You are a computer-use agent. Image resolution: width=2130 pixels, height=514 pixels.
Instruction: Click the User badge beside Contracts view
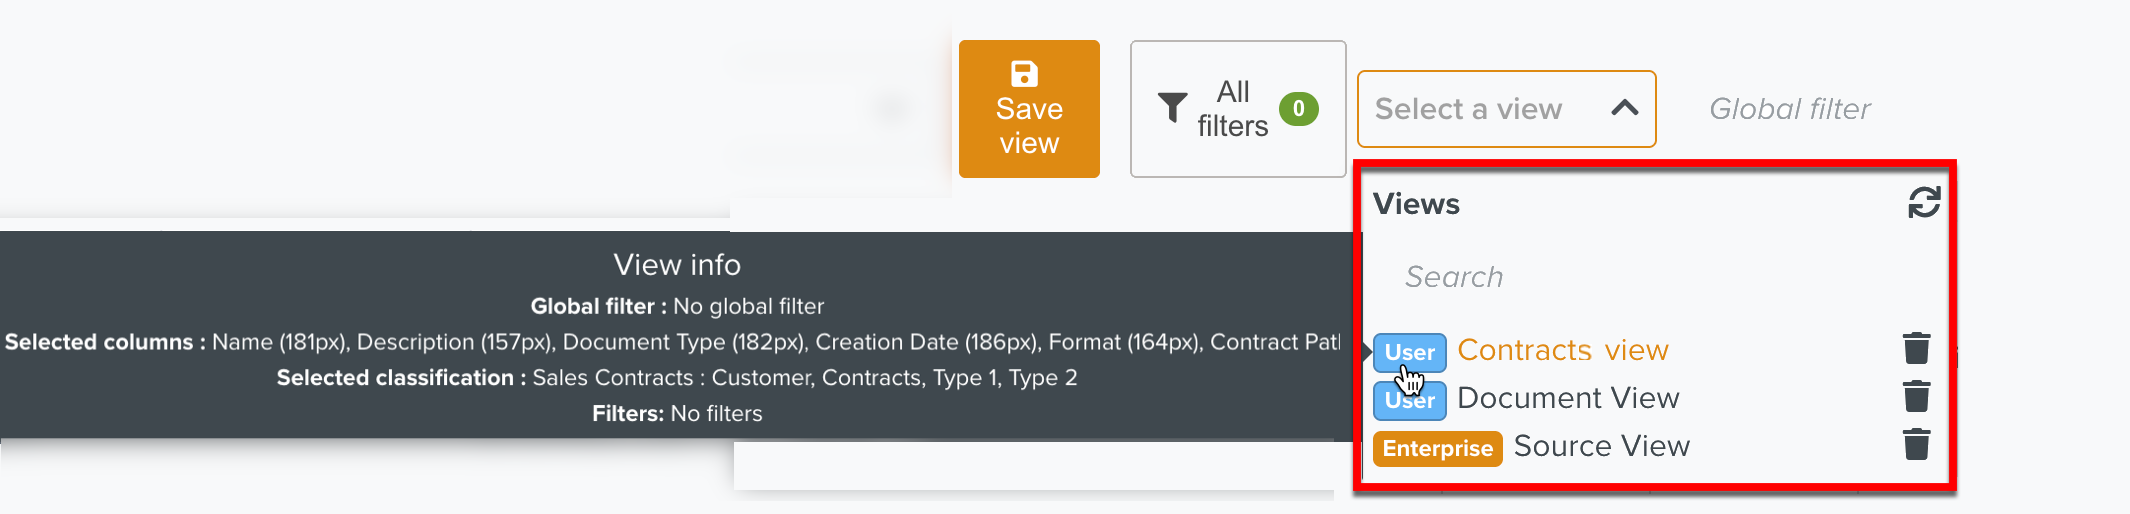[x=1409, y=352]
